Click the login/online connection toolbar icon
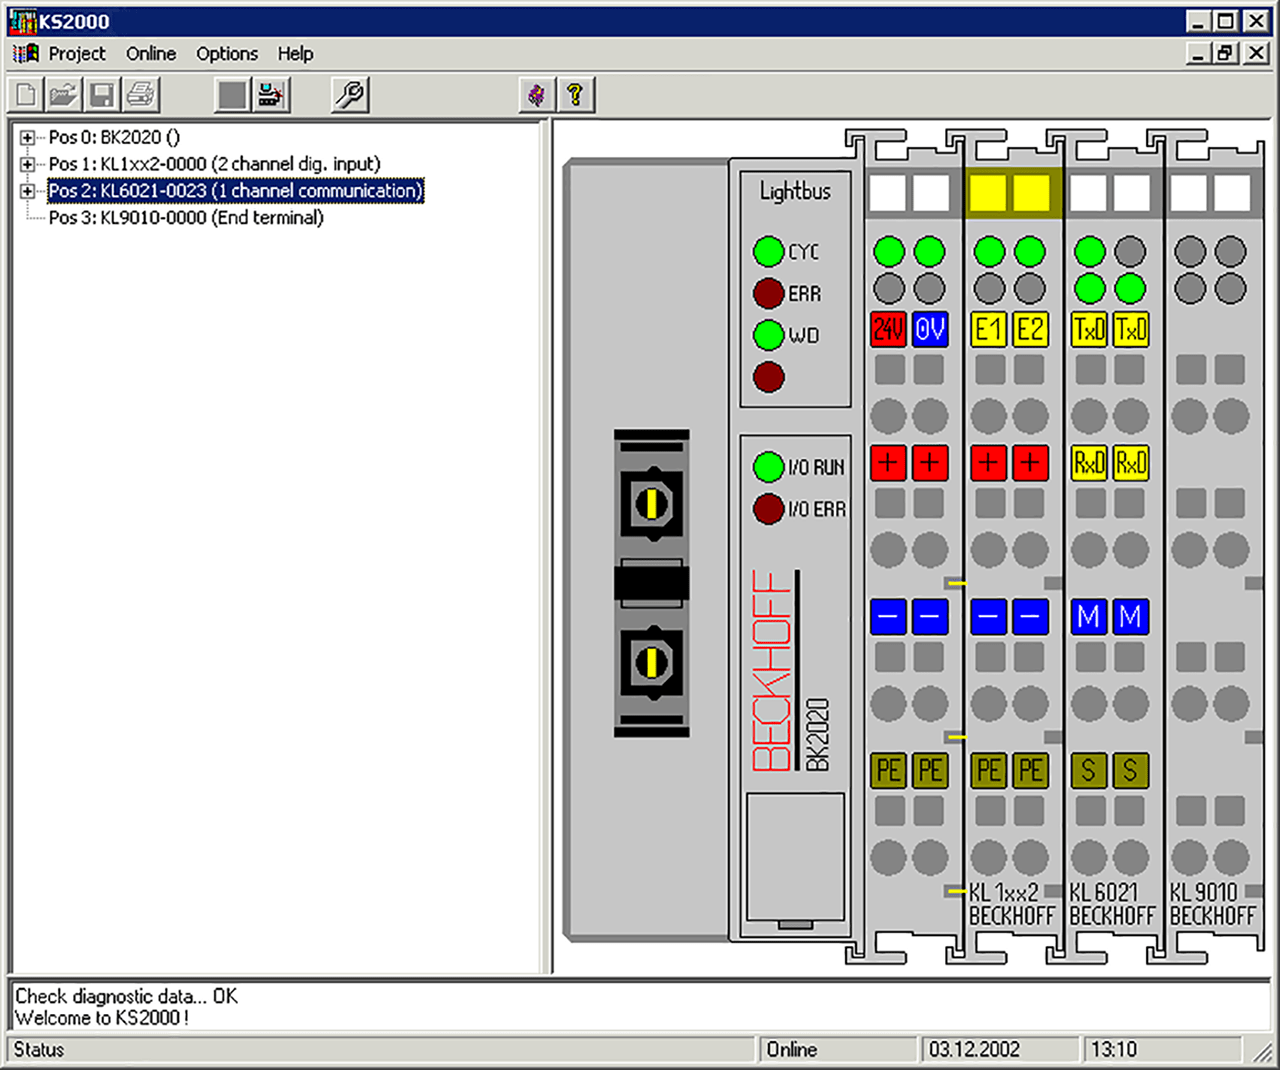This screenshot has width=1280, height=1070. (270, 95)
